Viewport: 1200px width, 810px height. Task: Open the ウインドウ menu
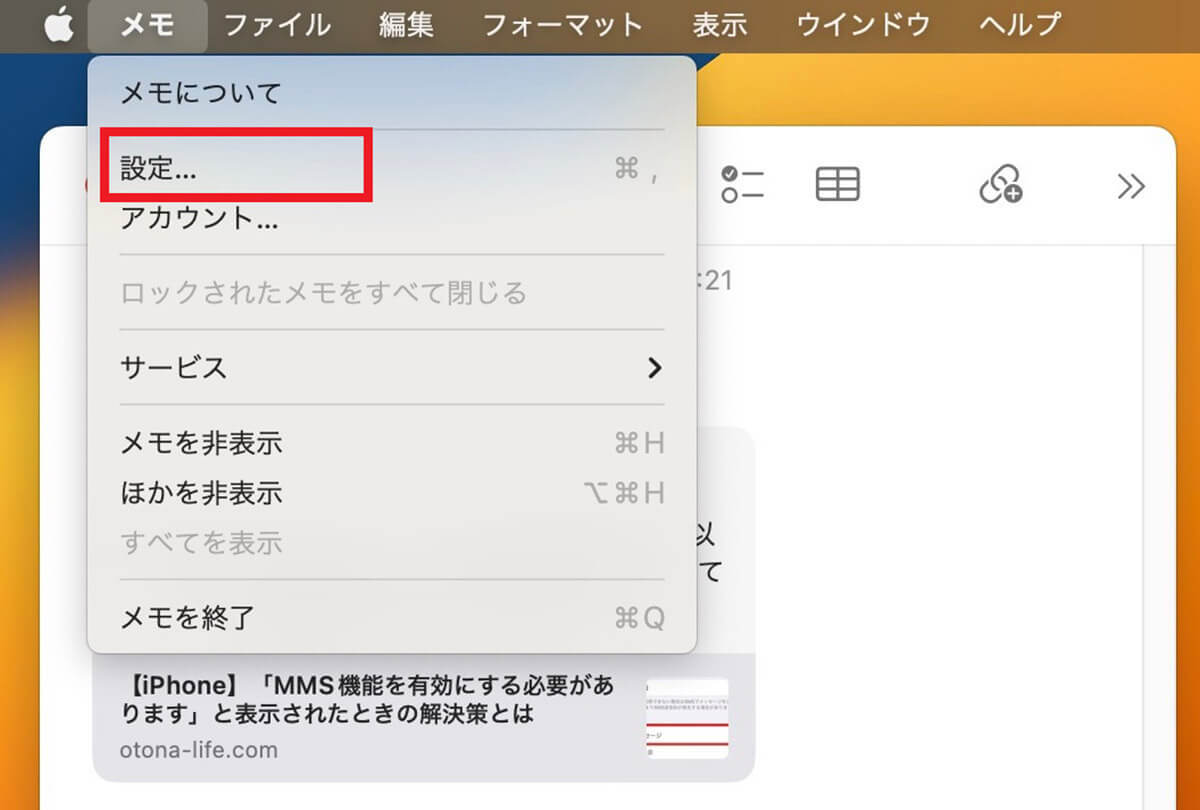863,25
